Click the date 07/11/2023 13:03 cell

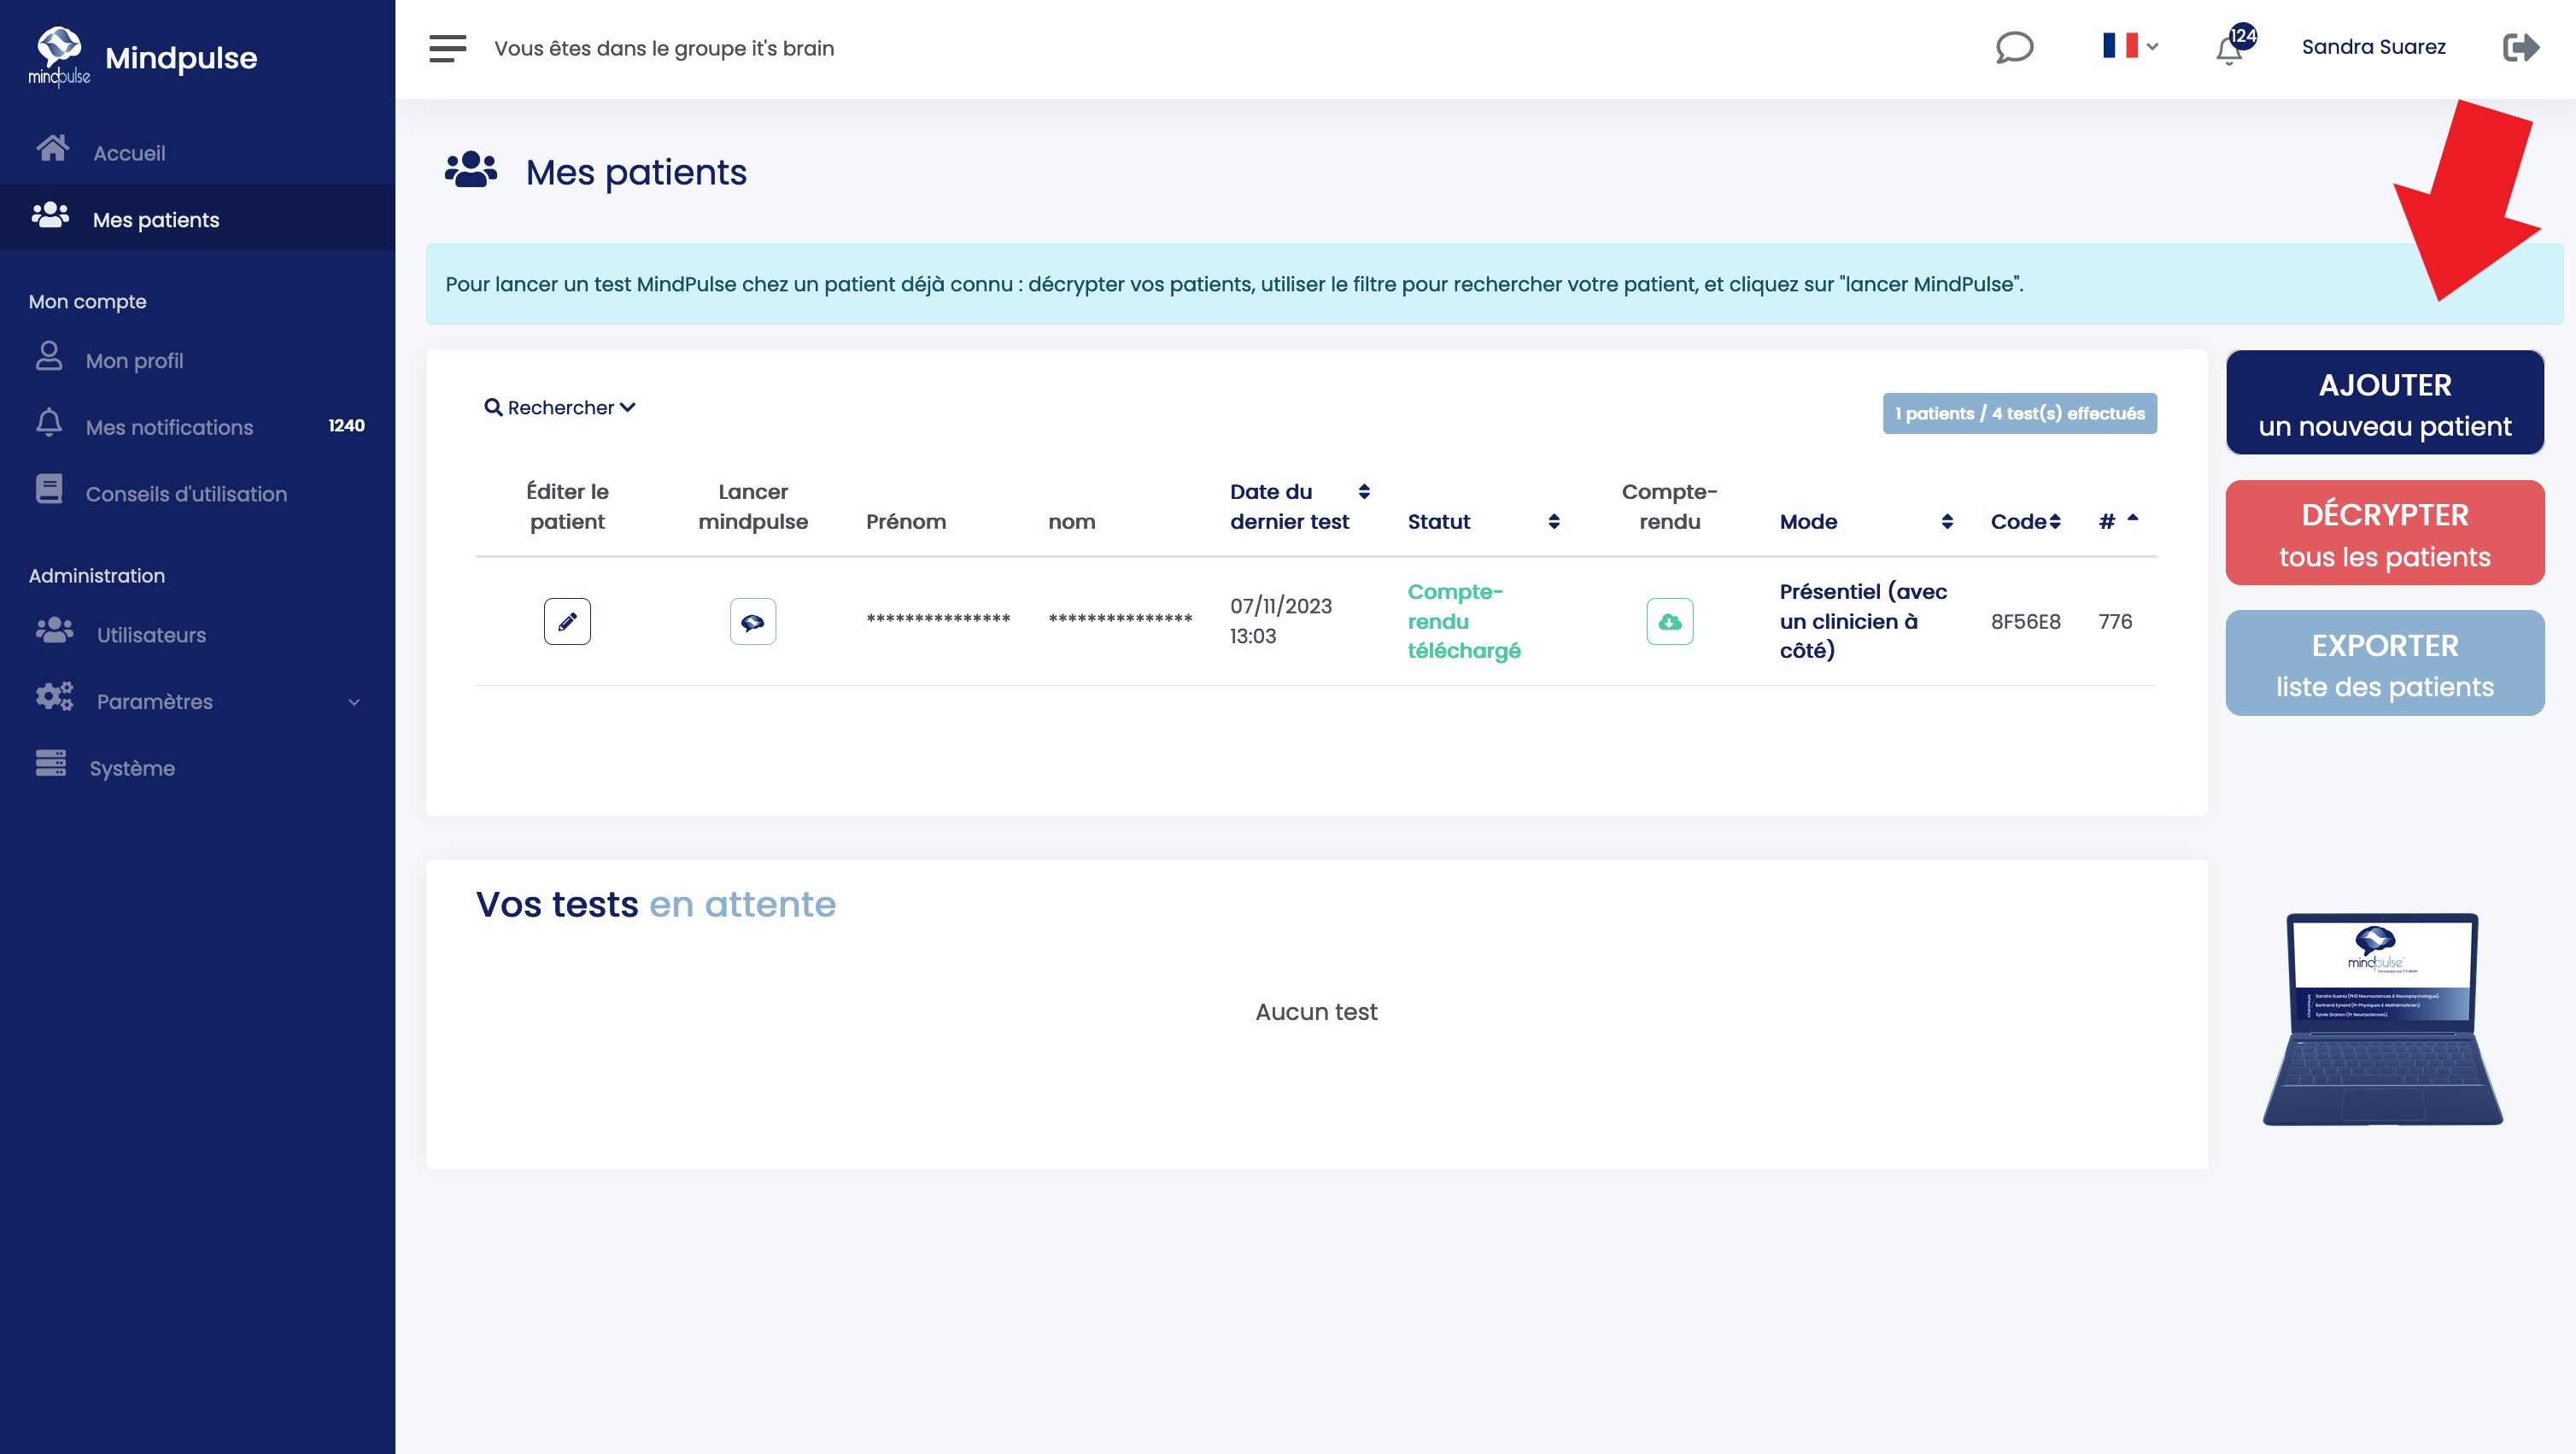pos(1280,621)
